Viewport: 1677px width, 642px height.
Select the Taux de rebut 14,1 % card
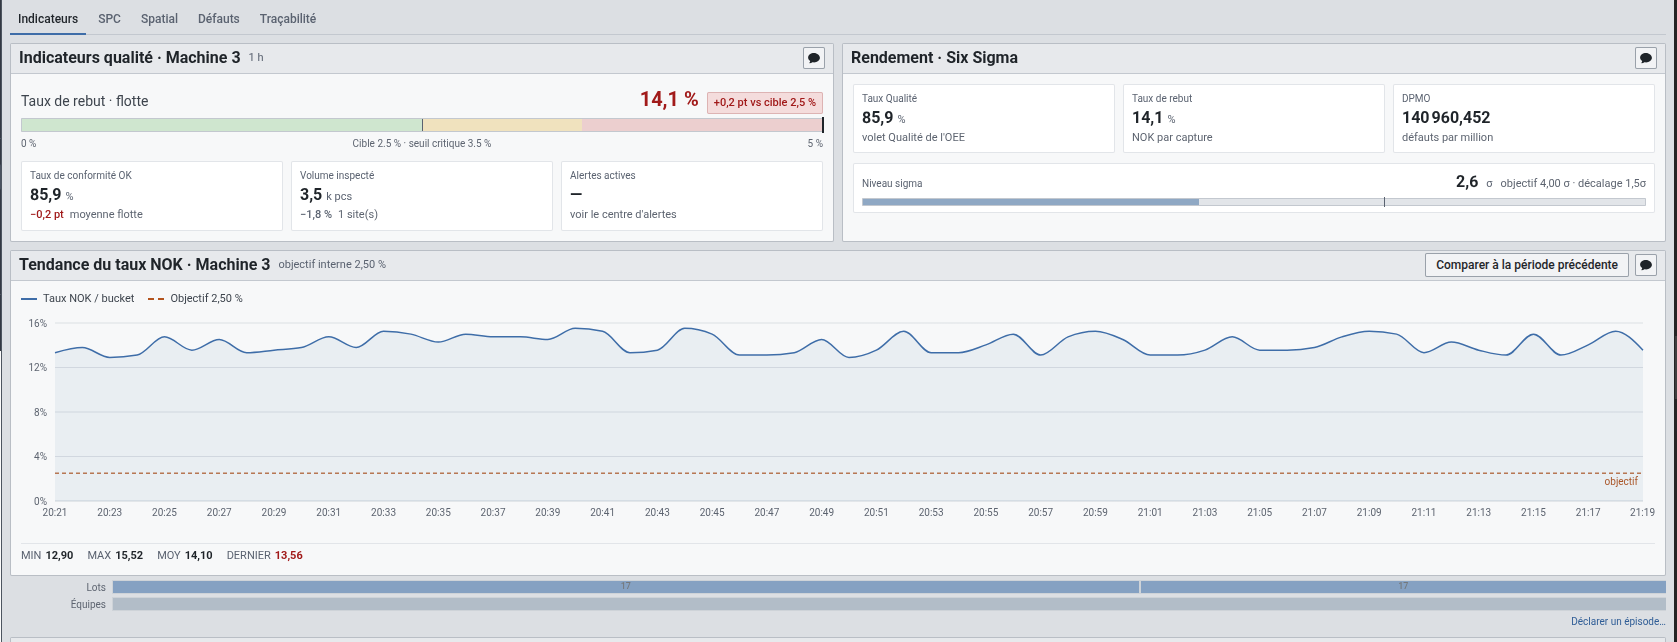point(1254,118)
